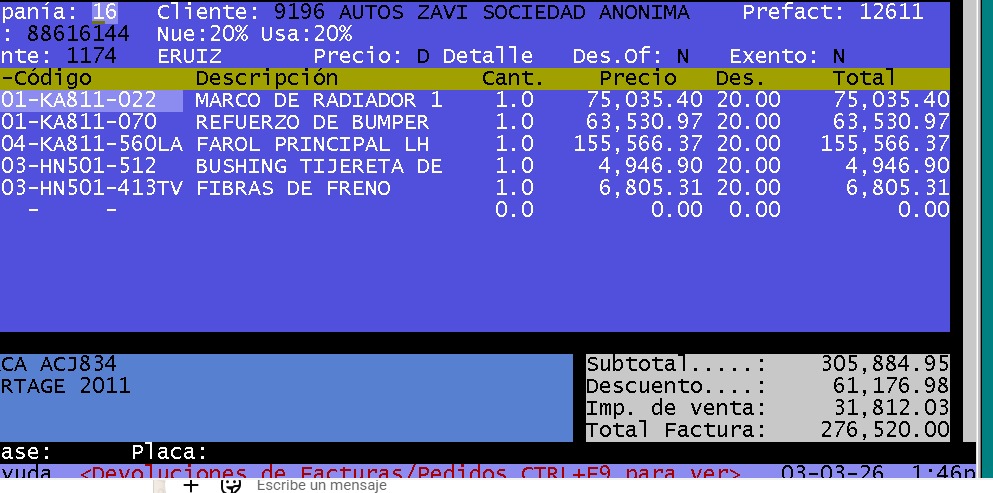Select code 04-KA811-560LA
The height and width of the screenshot is (493, 993).
pos(92,144)
